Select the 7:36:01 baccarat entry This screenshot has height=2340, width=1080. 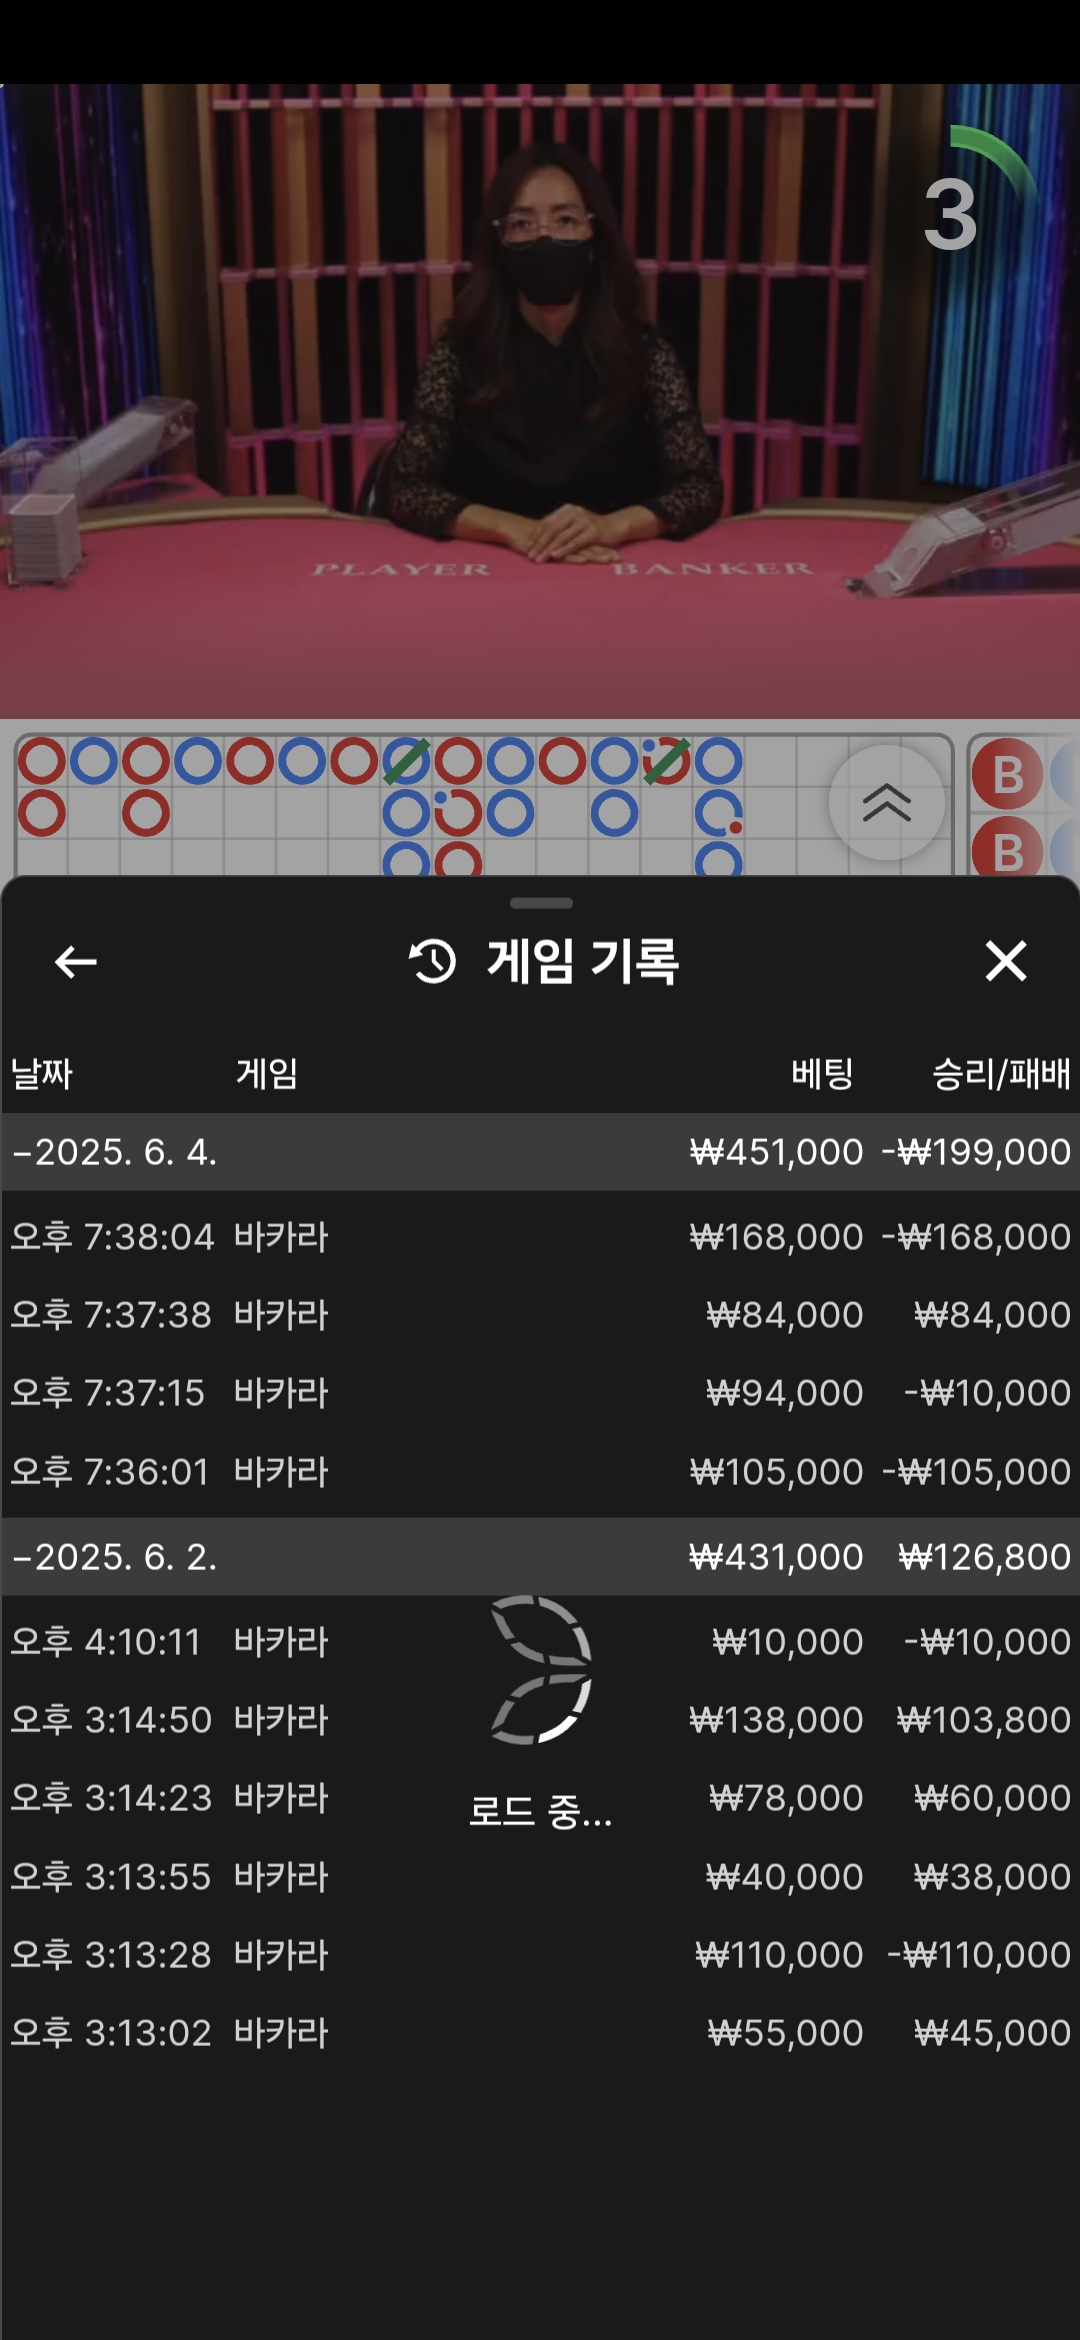(x=540, y=1472)
